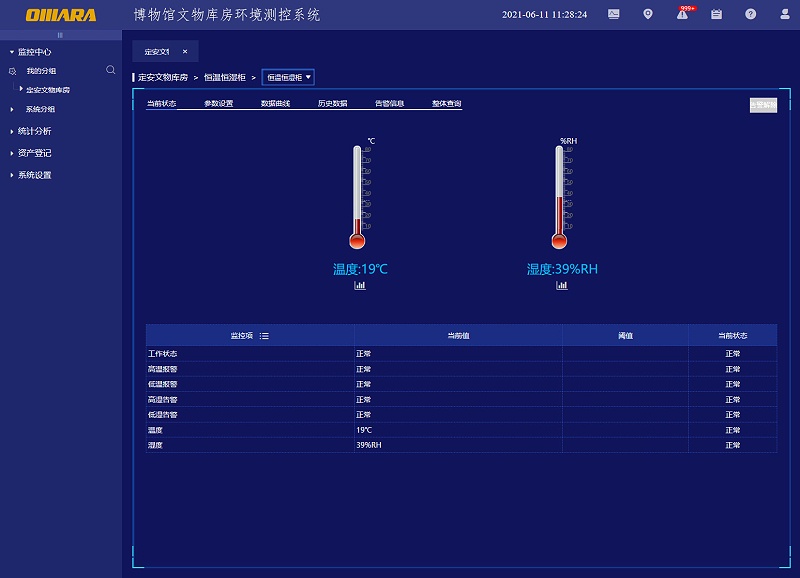Click the help question mark icon
The height and width of the screenshot is (578, 800).
coord(750,15)
